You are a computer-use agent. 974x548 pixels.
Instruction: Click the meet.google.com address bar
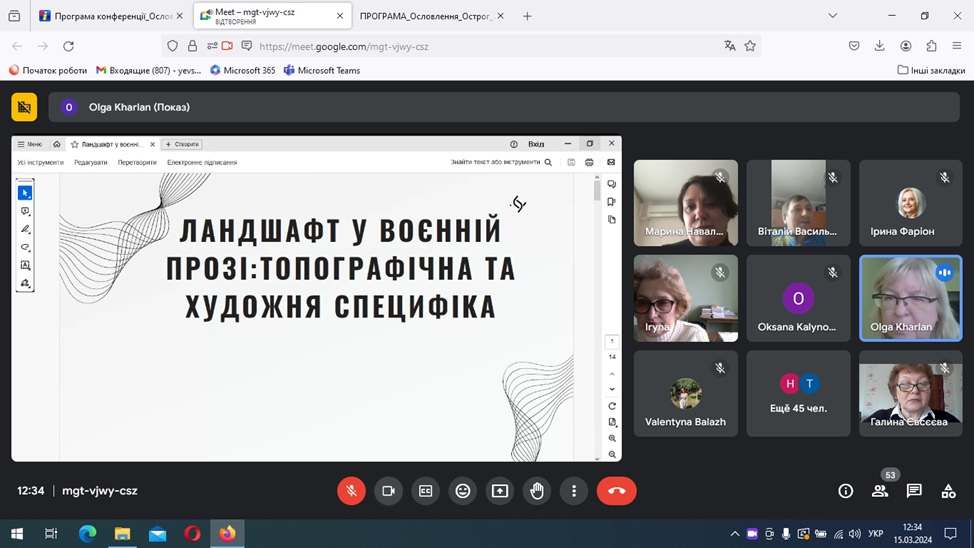coord(485,46)
